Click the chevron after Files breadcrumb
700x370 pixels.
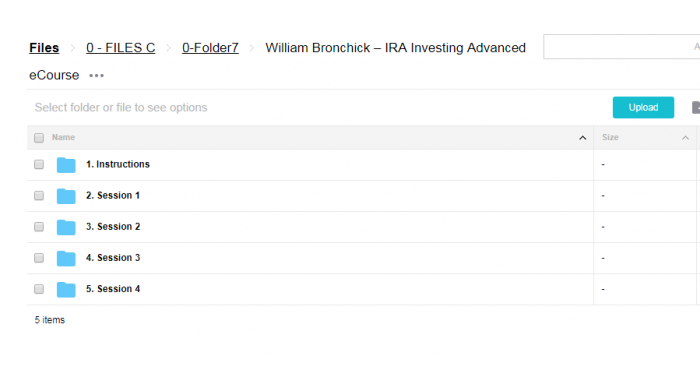pos(72,48)
